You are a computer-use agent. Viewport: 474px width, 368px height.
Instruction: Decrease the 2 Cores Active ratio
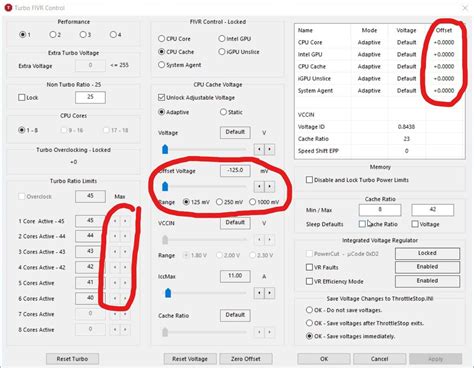click(115, 236)
